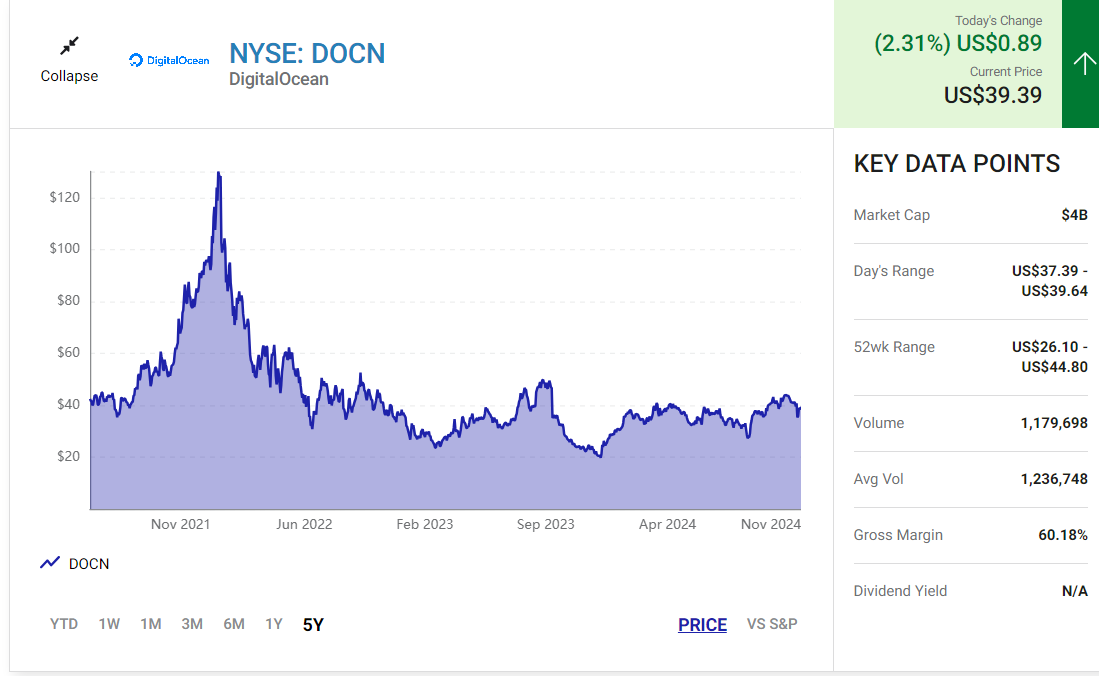Click the Market Cap label
The image size is (1099, 676).
pos(892,215)
